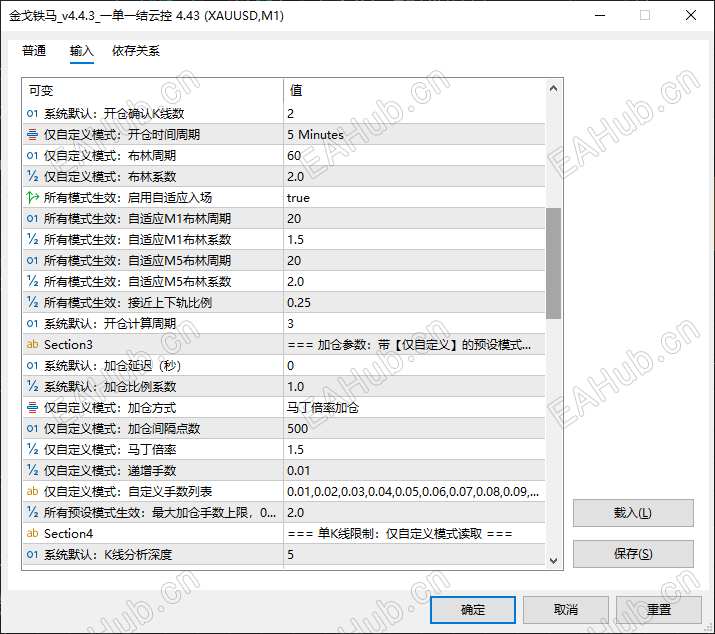Click the ab string icon beside Section4
Viewport: 715px width, 634px height.
[32, 533]
